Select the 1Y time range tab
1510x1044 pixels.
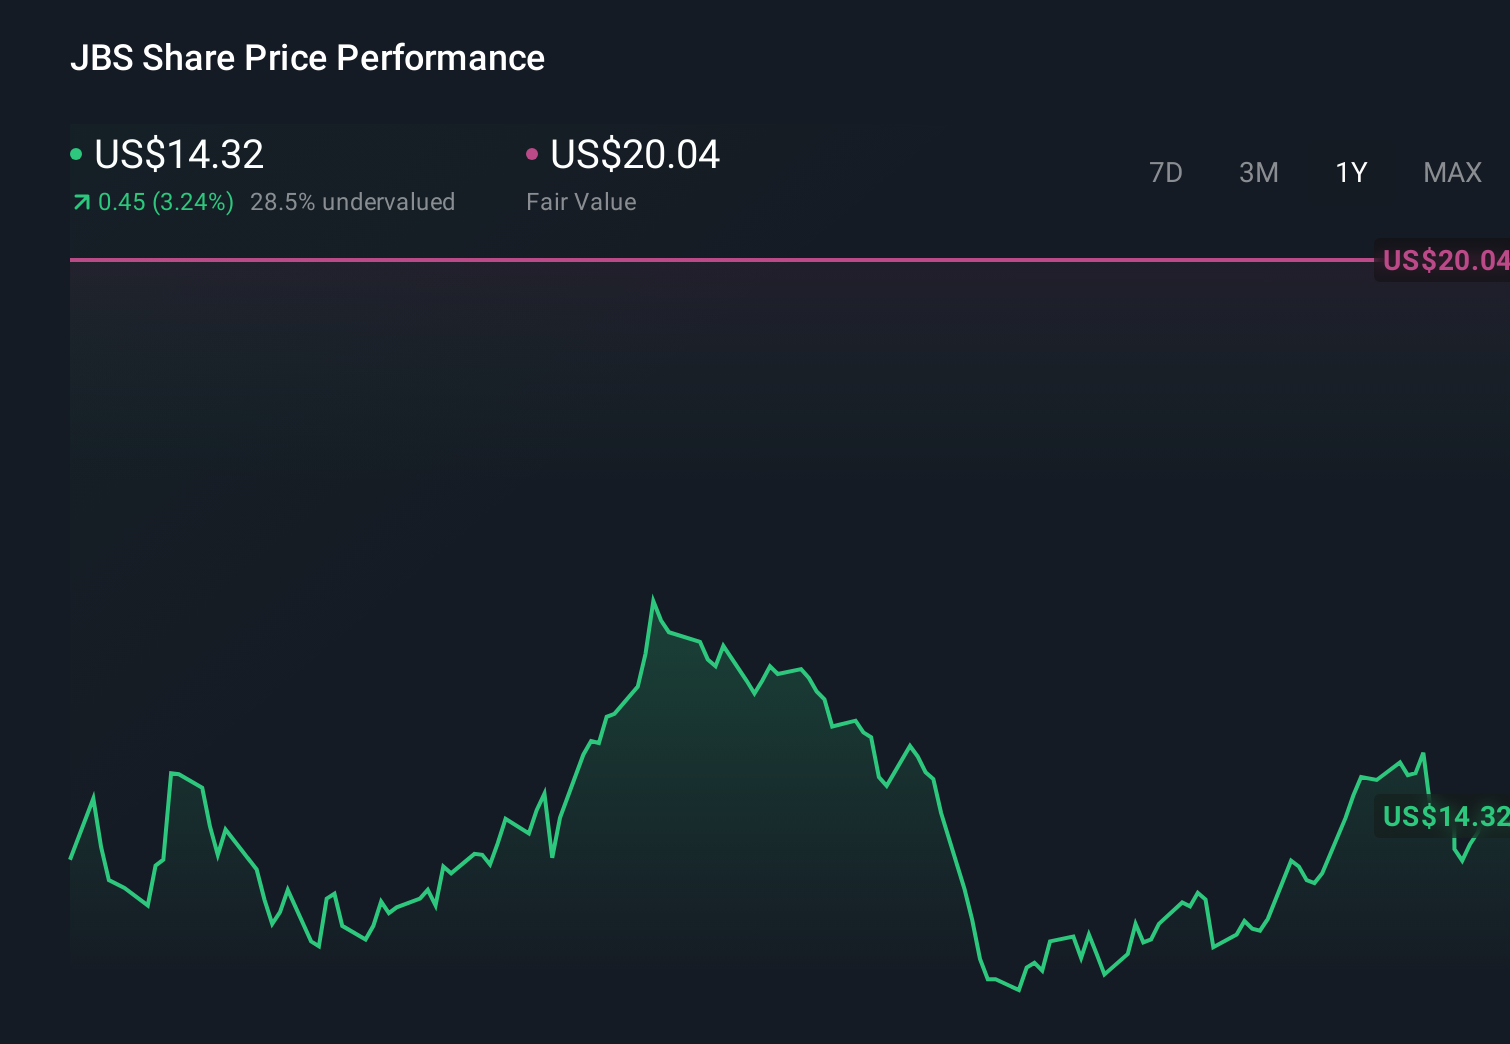coord(1350,172)
